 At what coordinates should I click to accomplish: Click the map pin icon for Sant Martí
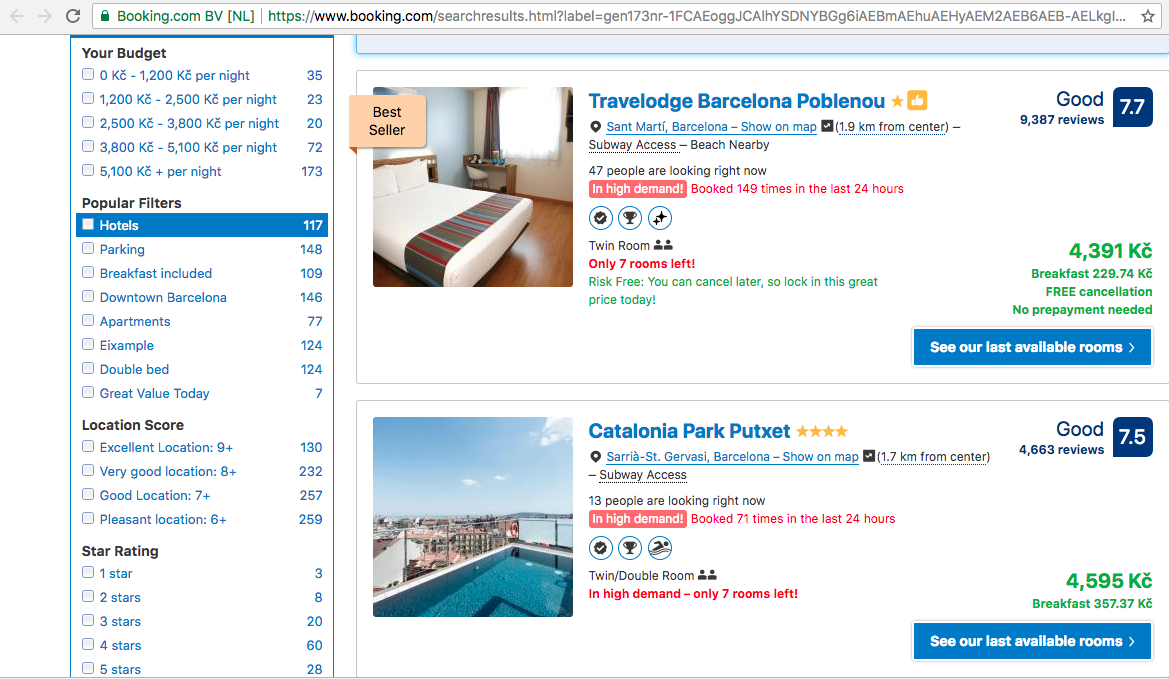(x=595, y=127)
